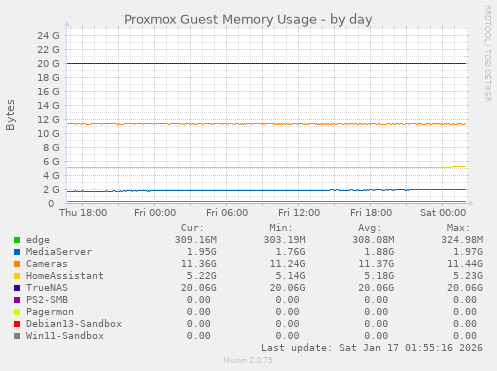Click the TrueNAS purple line in graph
The width and height of the screenshot is (497, 371).
[266, 63]
